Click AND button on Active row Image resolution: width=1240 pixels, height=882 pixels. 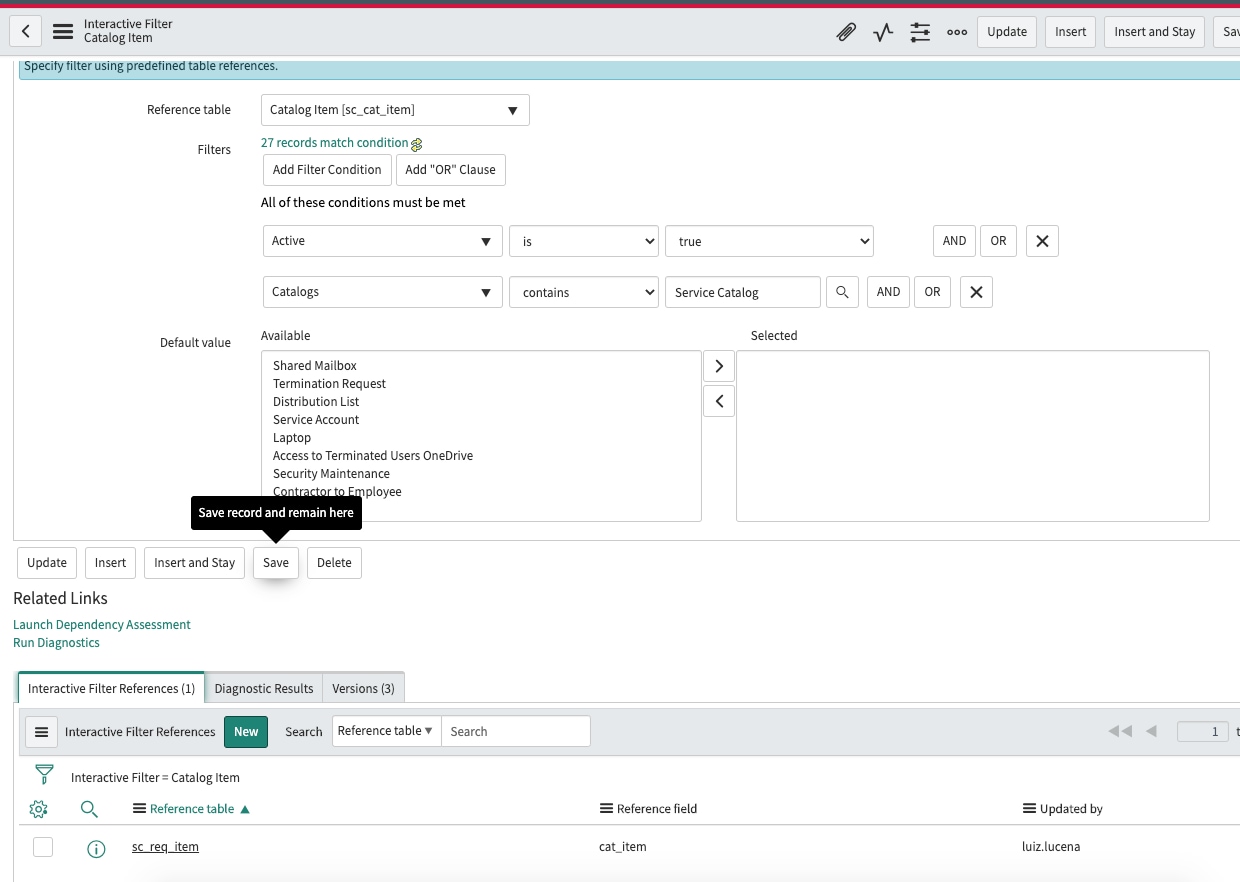pos(954,241)
